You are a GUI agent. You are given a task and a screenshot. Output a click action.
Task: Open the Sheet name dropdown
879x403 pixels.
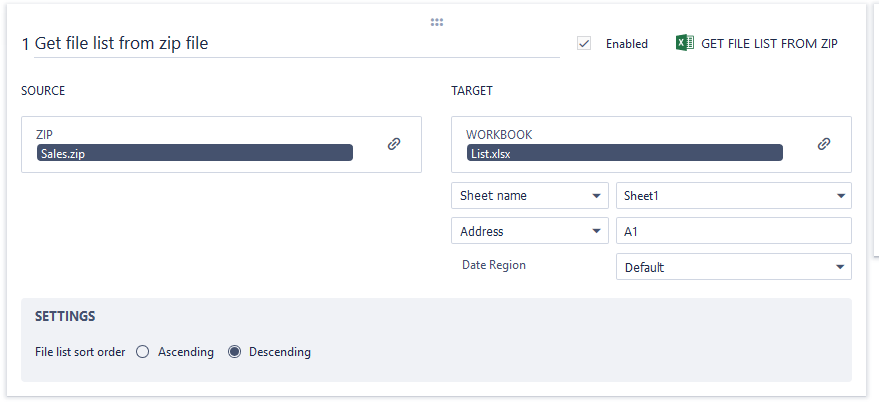click(529, 196)
